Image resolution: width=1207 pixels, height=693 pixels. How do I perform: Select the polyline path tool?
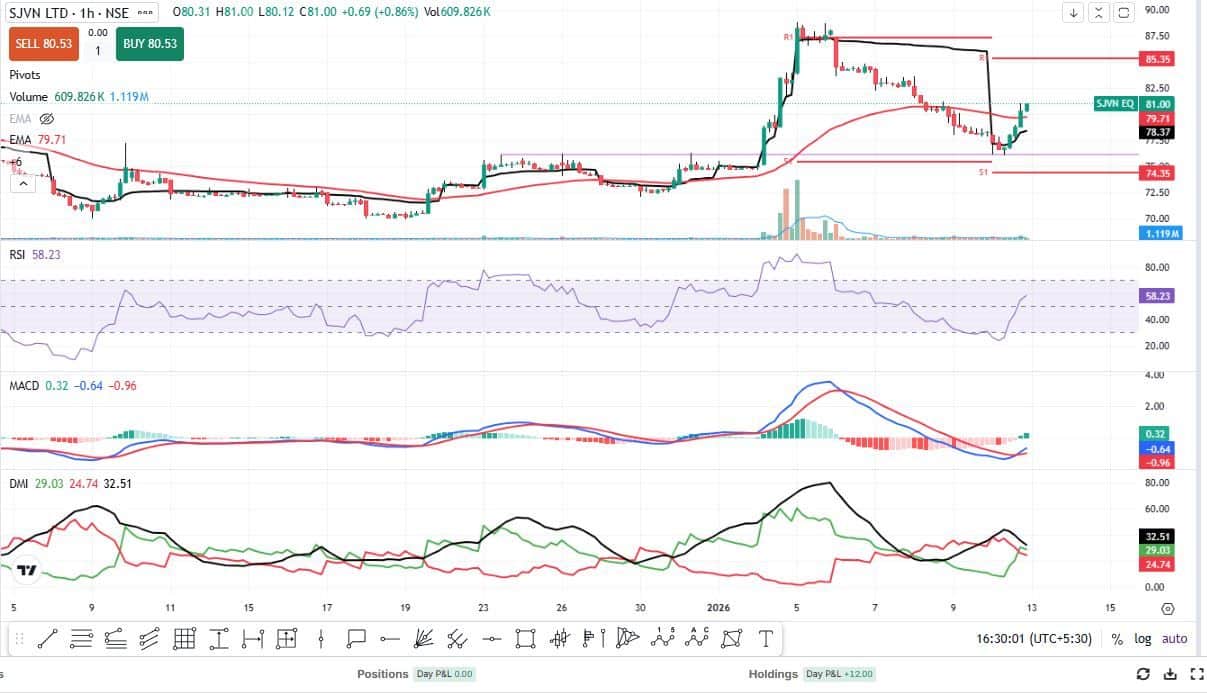coord(732,638)
